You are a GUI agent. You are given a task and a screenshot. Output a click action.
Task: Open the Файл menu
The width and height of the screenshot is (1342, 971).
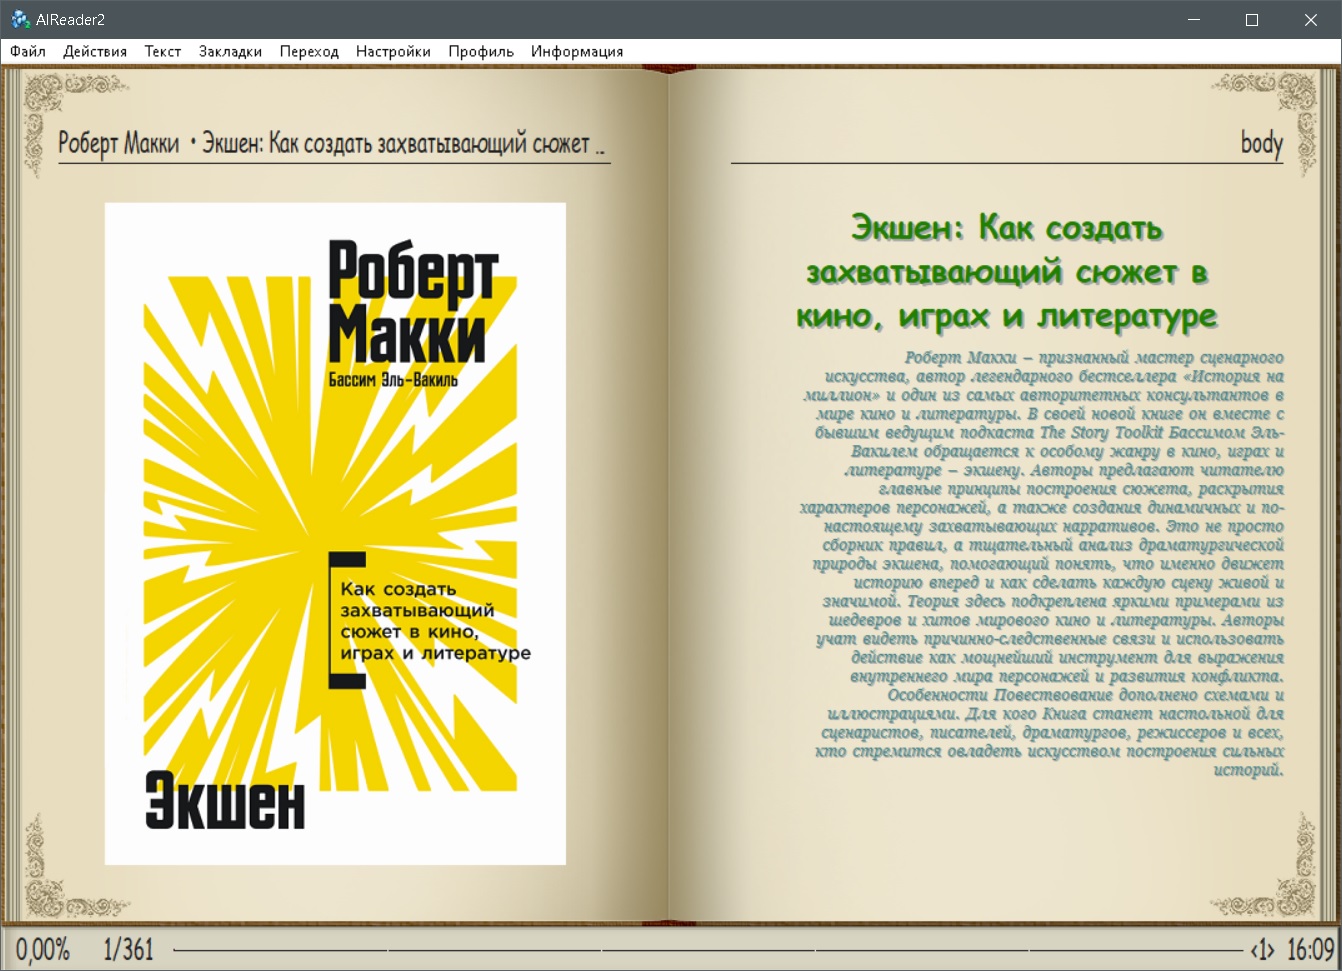[28, 51]
